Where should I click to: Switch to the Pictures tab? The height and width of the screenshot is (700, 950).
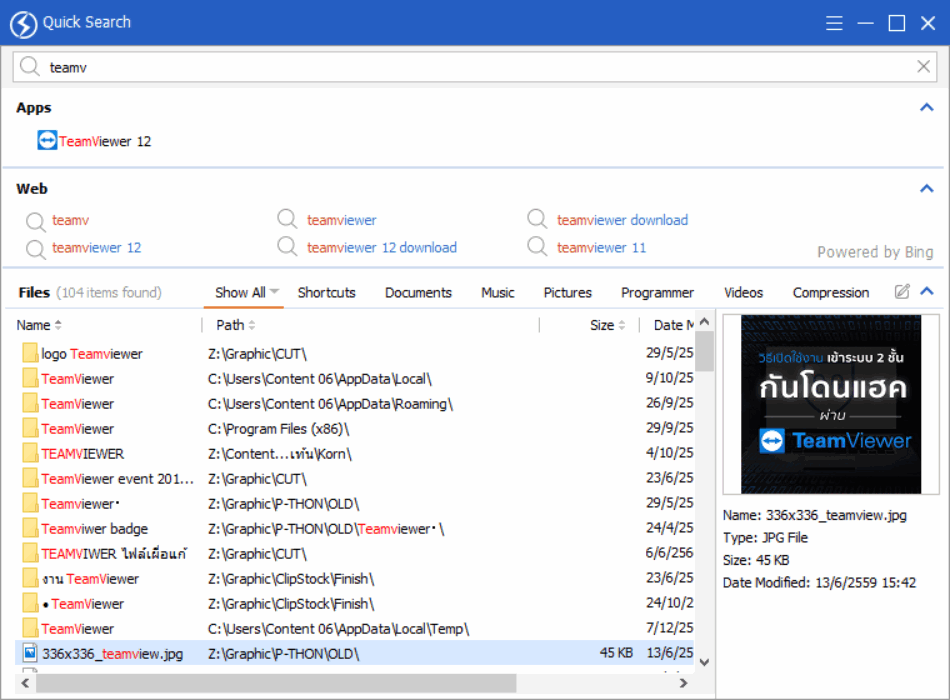(567, 293)
